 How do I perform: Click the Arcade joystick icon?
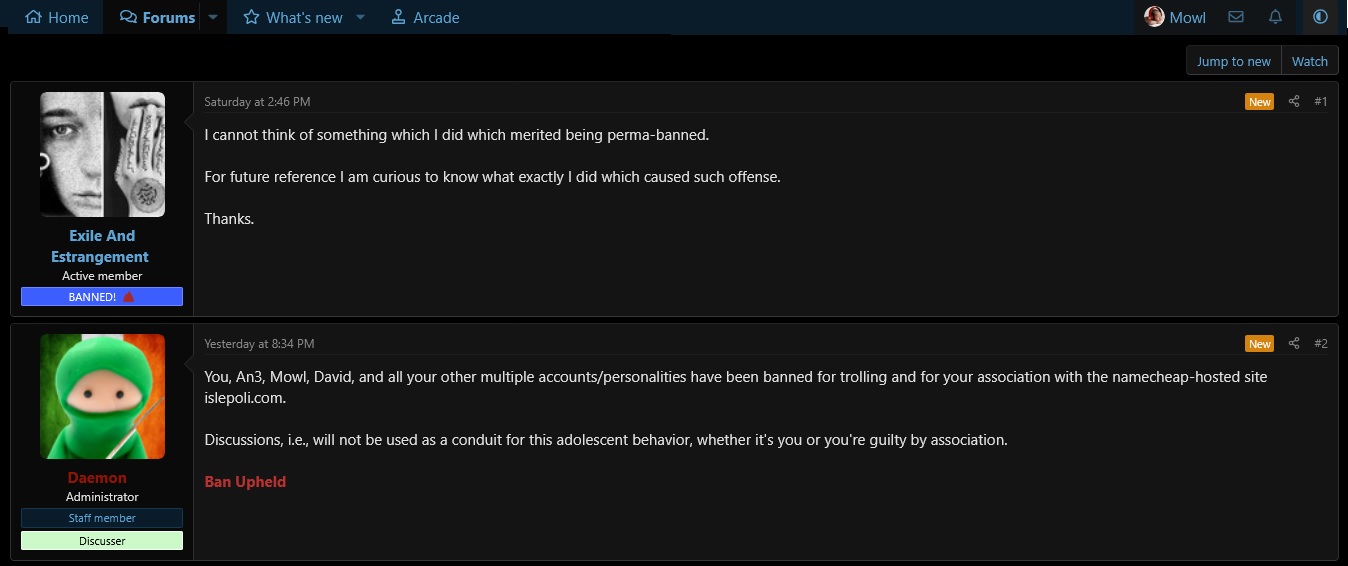398,17
